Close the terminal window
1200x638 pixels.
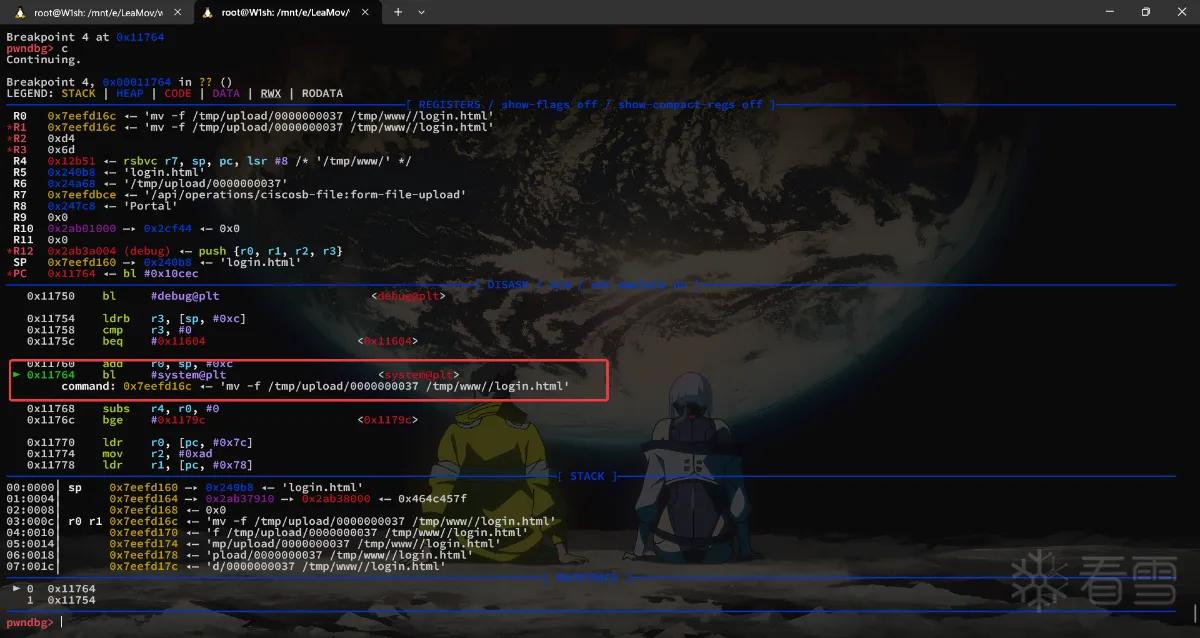pos(1181,12)
